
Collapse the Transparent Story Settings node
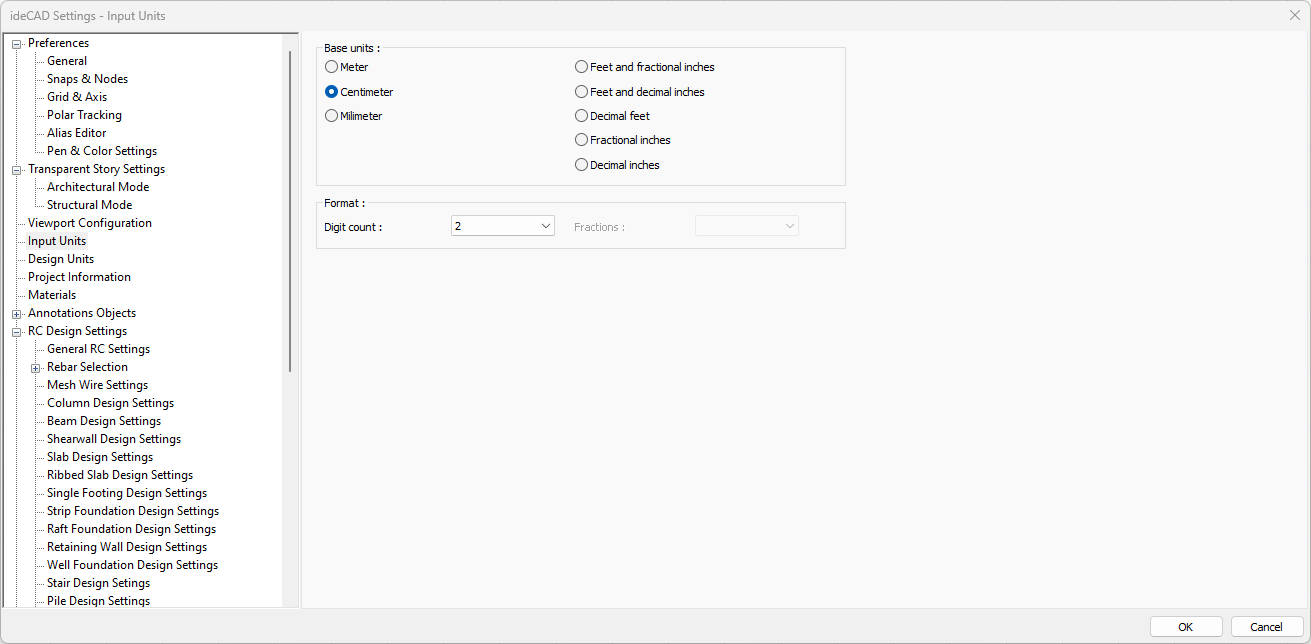point(17,170)
